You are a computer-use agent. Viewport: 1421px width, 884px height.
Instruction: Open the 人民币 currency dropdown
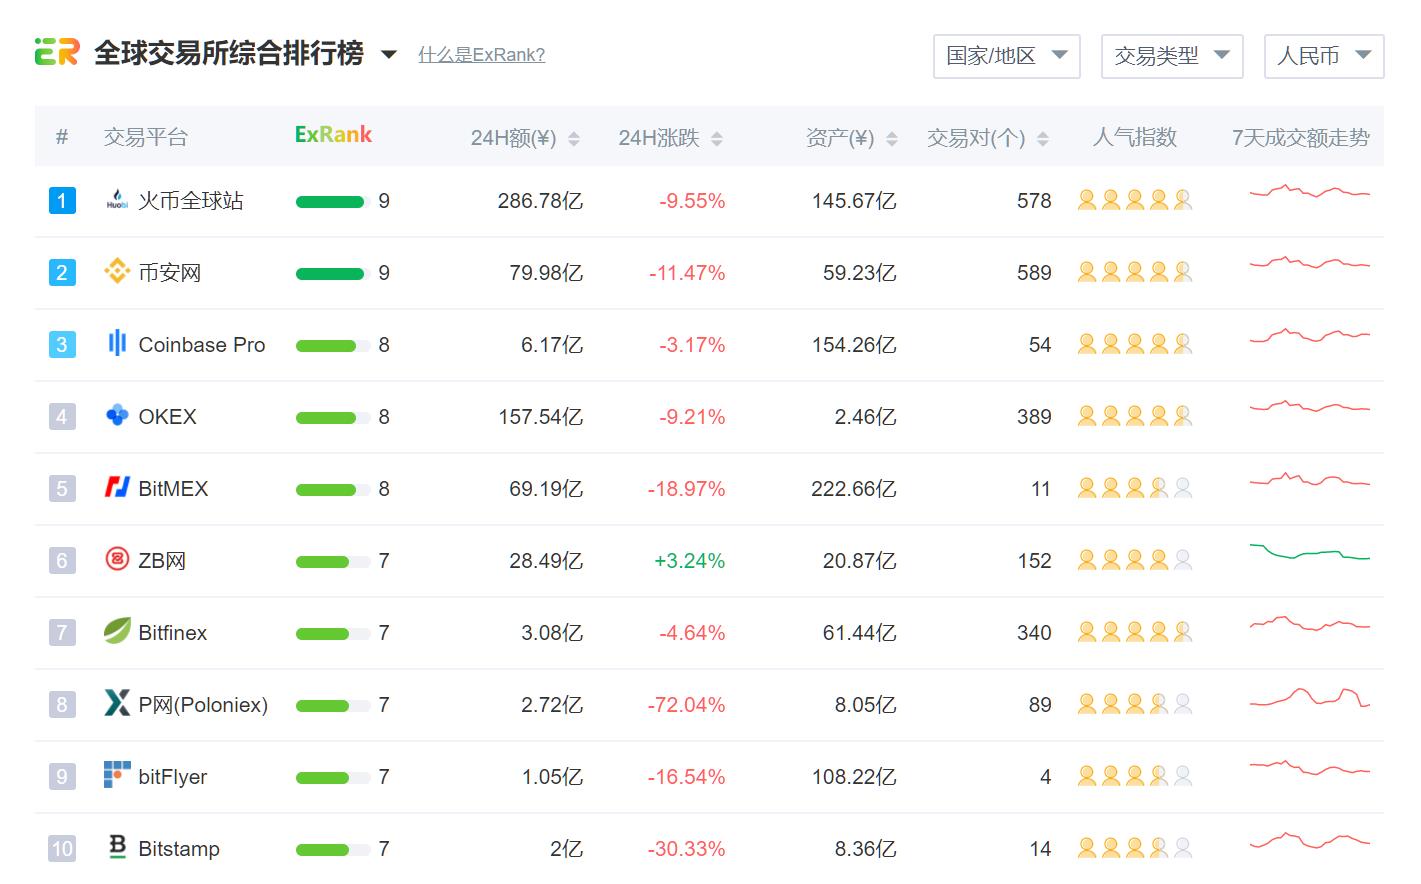pos(1324,56)
